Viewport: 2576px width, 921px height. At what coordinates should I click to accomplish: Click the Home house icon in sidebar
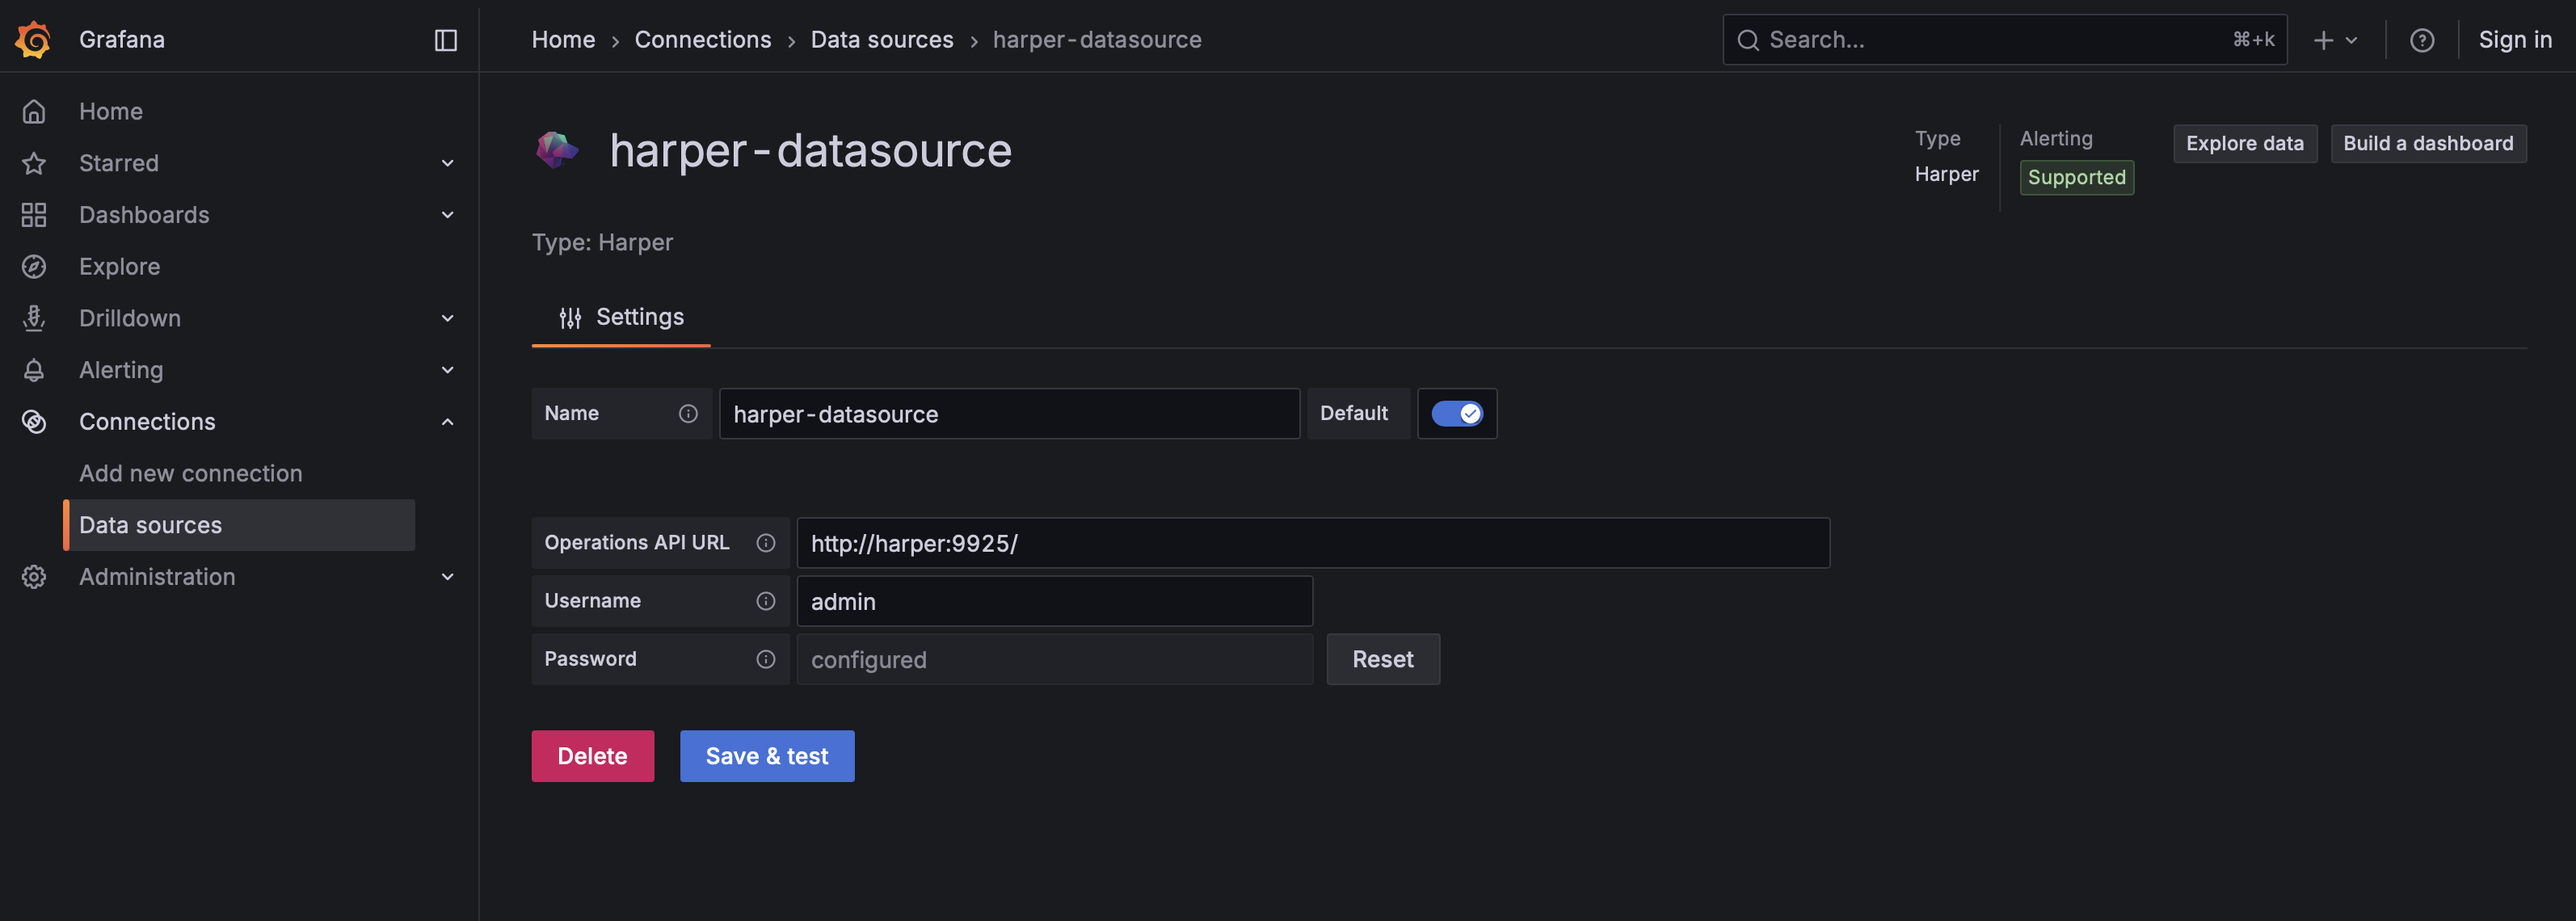click(x=34, y=111)
